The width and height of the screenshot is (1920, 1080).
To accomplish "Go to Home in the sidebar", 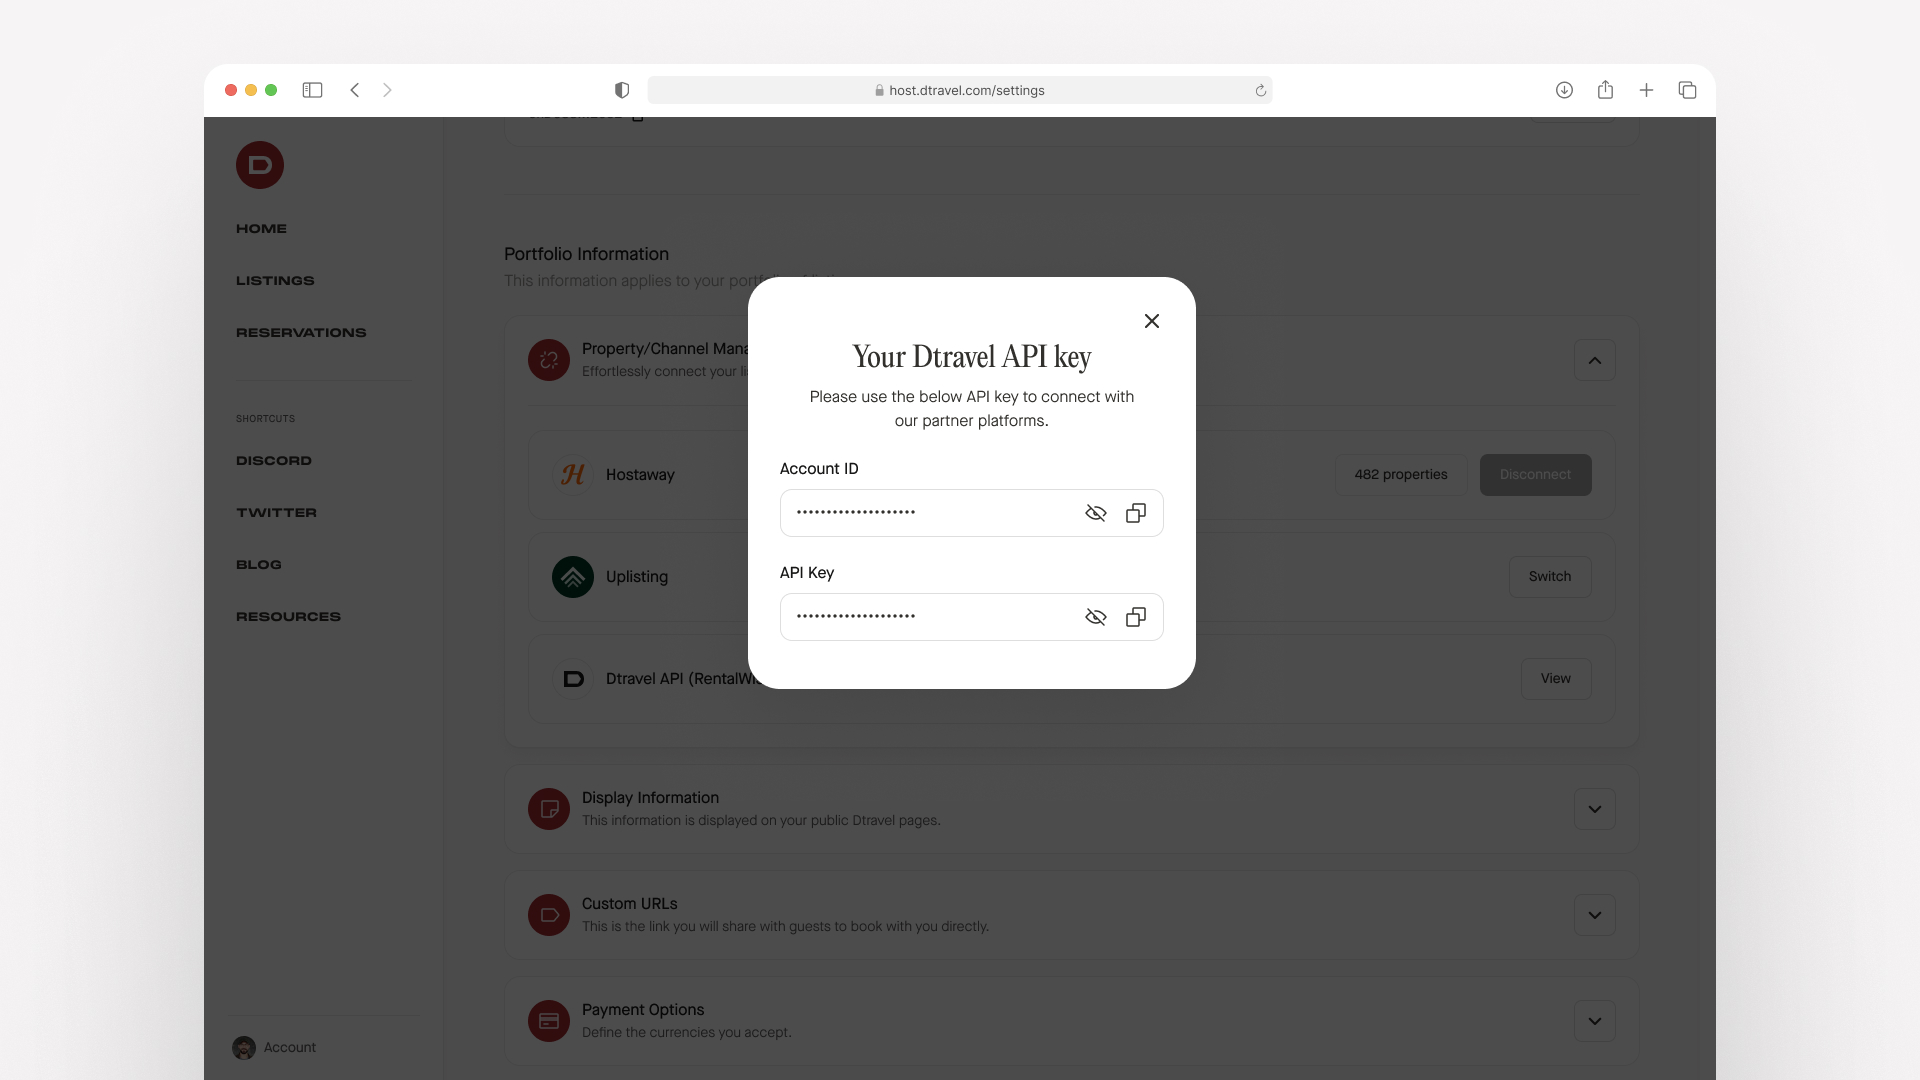I will tap(261, 229).
